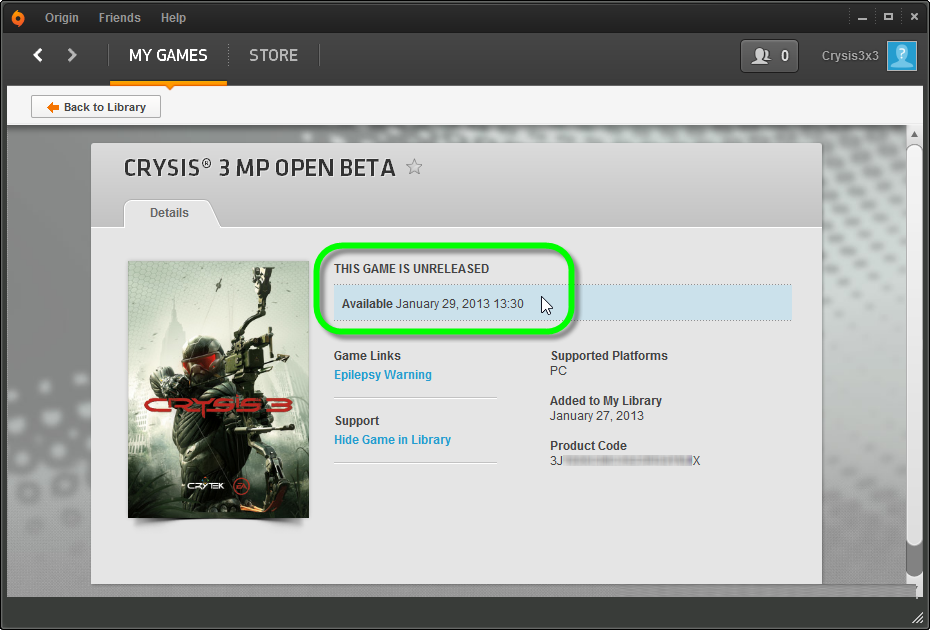The image size is (930, 630).
Task: Switch to the STORE tab
Action: pyautogui.click(x=273, y=55)
